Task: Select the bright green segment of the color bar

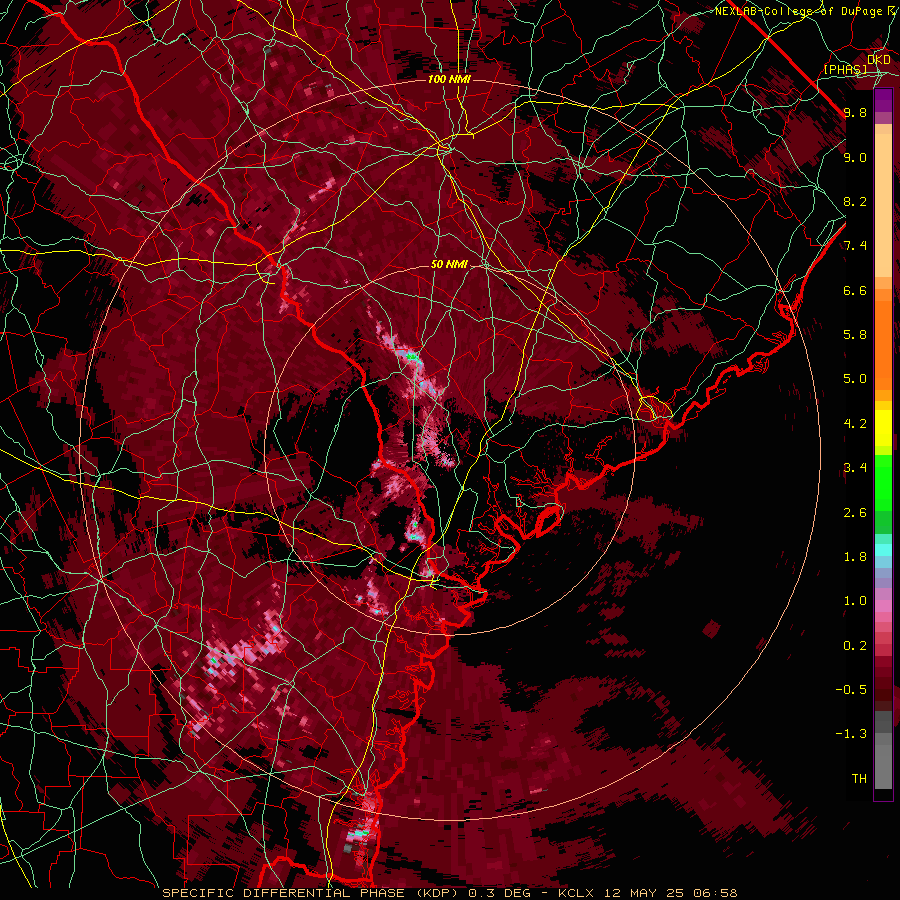Action: click(x=883, y=482)
